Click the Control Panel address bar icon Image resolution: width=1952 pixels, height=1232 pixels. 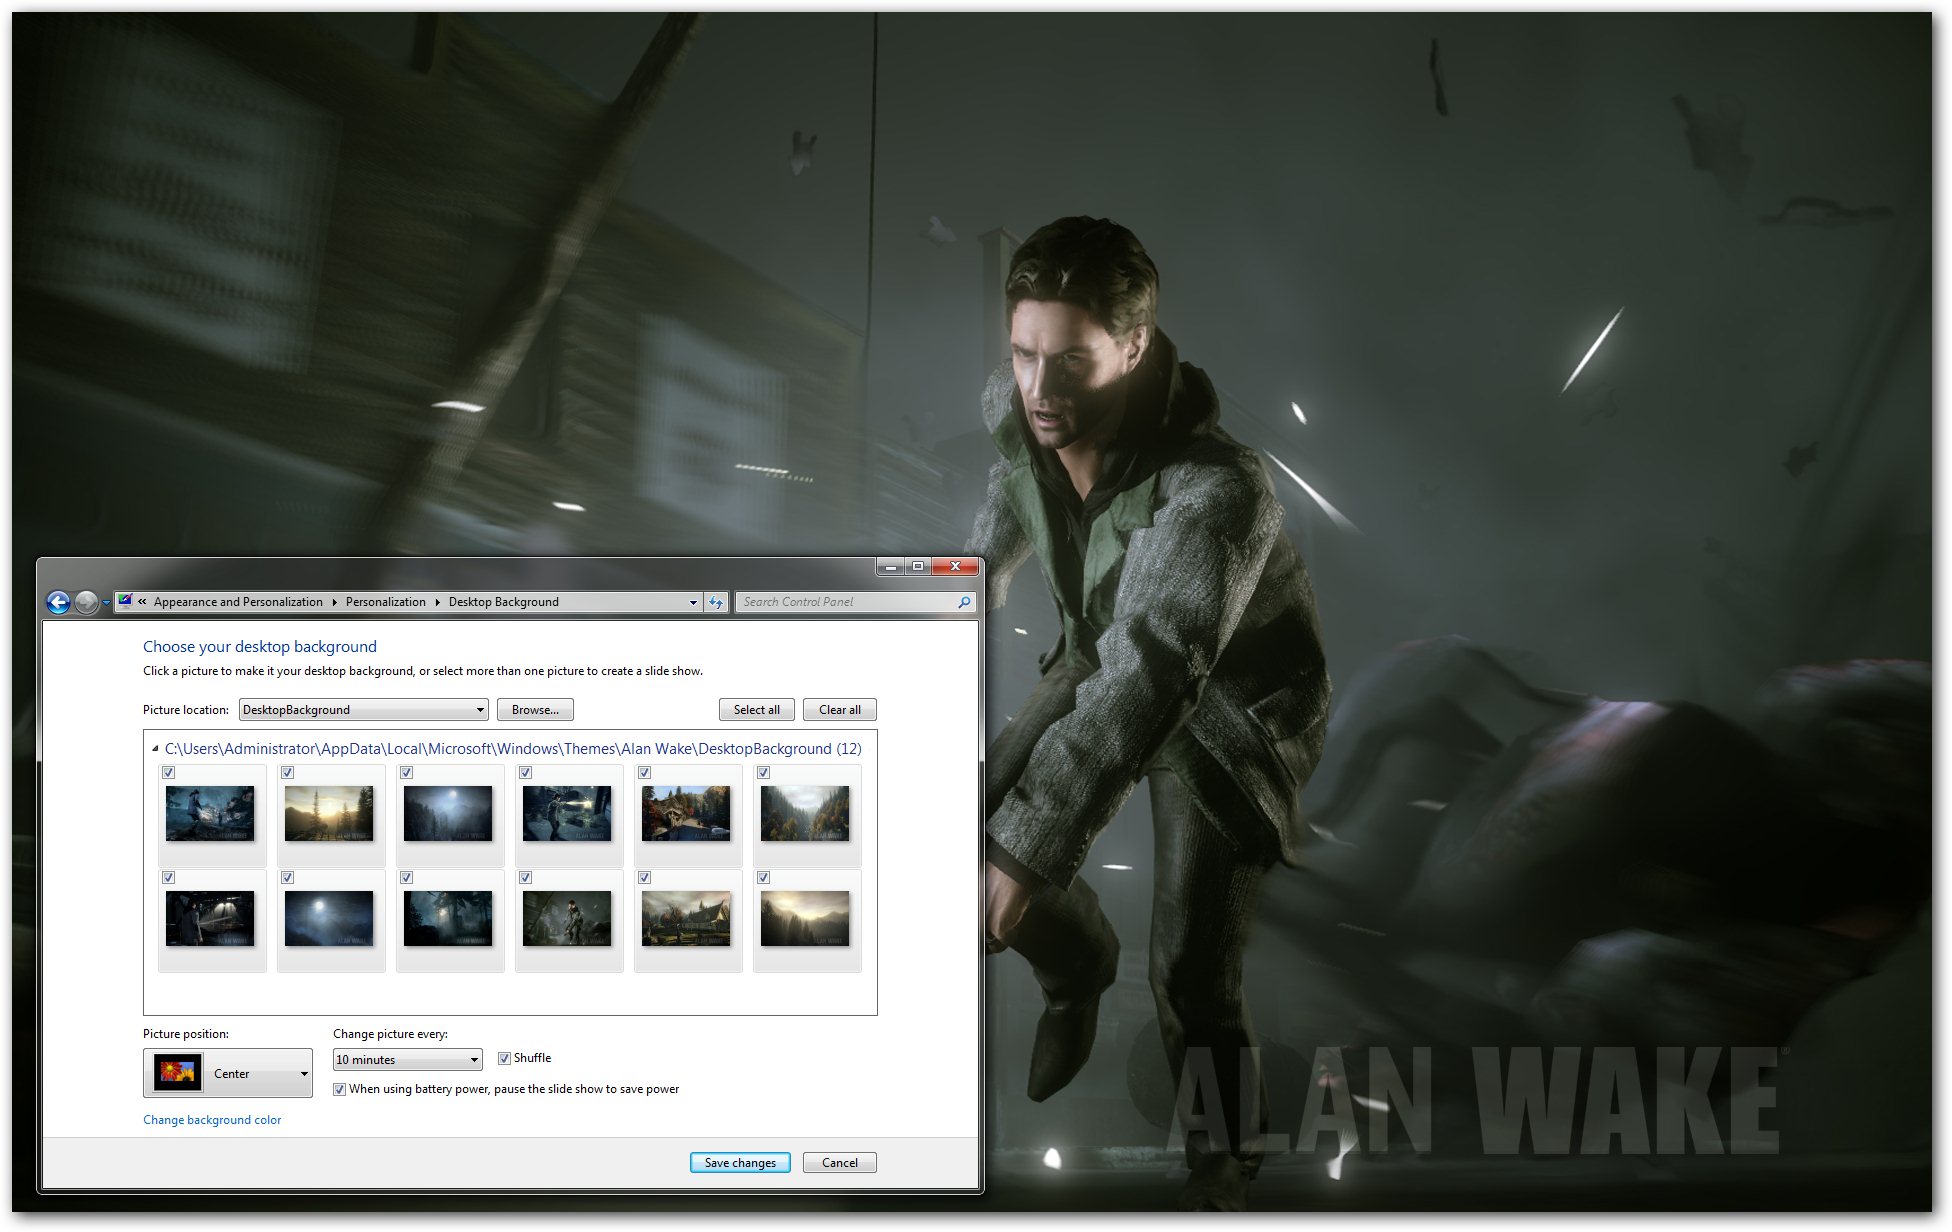tap(125, 601)
